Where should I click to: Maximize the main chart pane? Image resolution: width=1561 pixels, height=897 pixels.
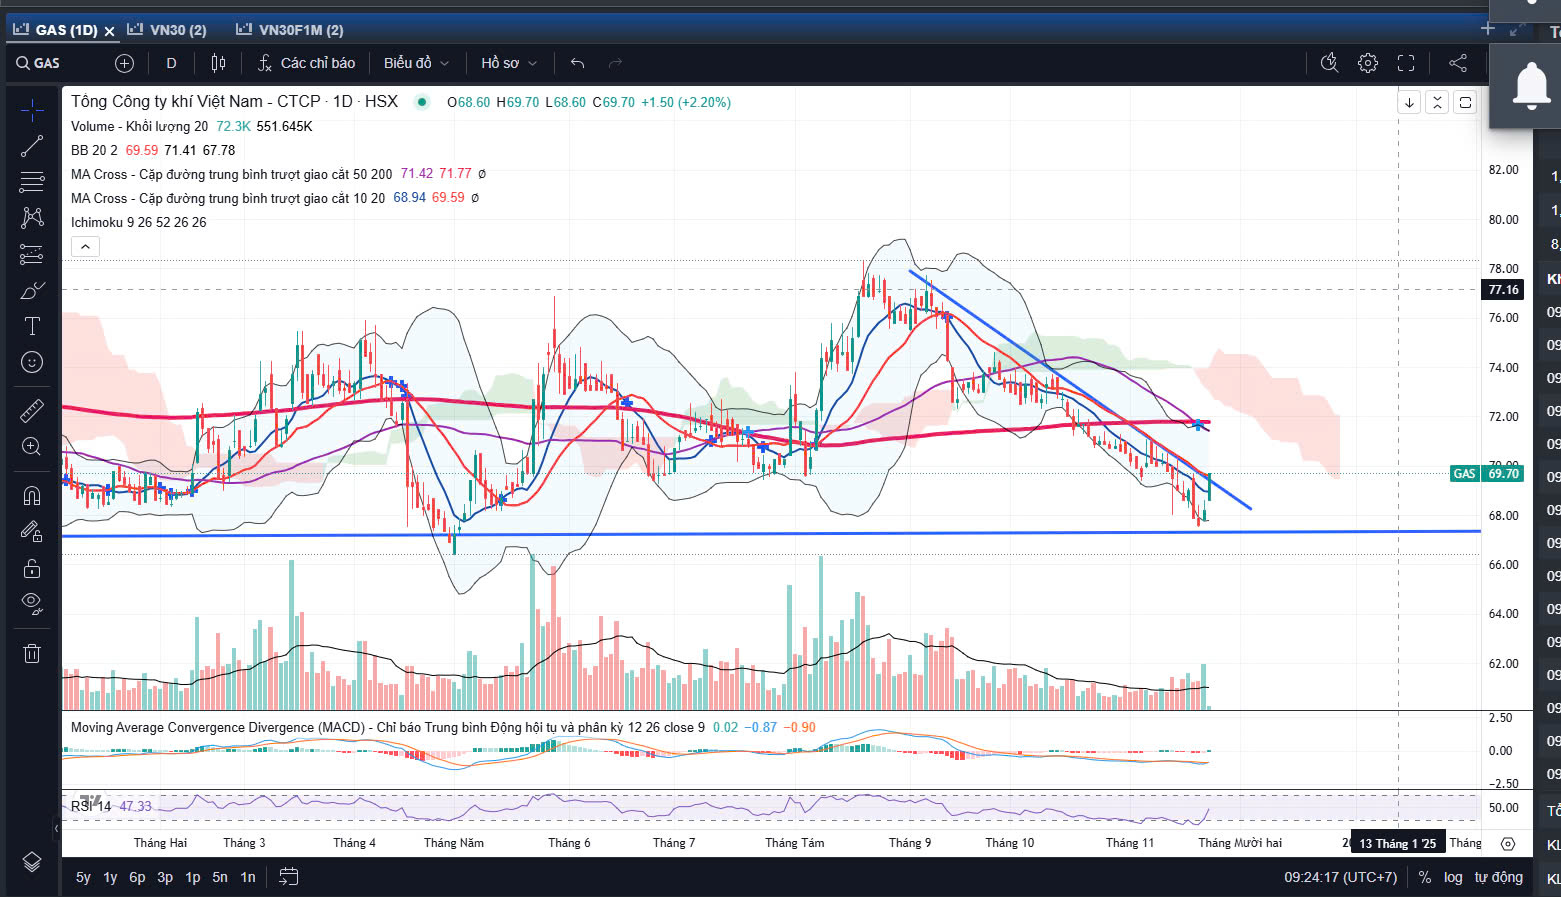click(1465, 102)
